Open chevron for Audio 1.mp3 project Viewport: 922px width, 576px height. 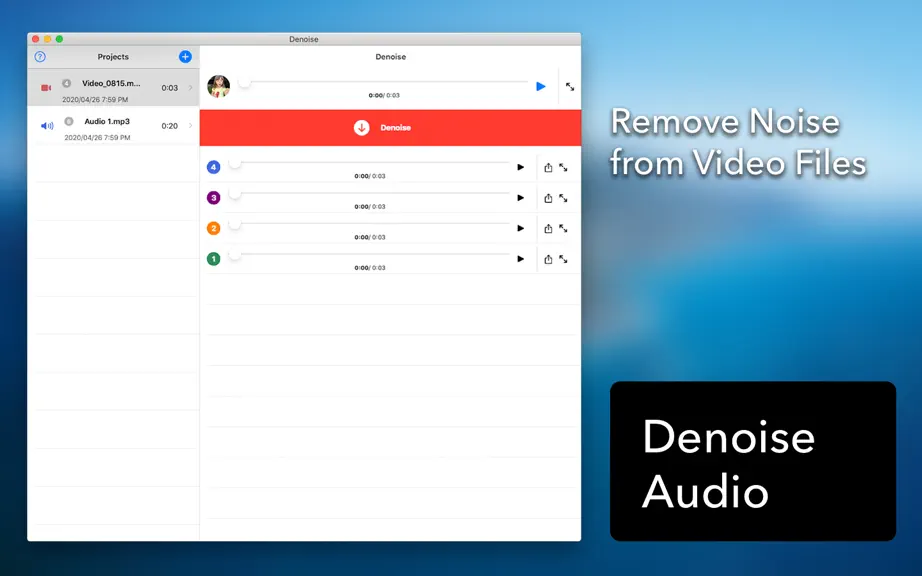pos(190,126)
